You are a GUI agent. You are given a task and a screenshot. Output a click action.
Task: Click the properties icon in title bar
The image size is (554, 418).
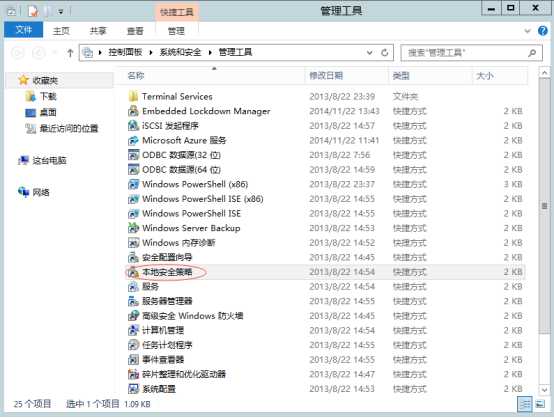32,12
